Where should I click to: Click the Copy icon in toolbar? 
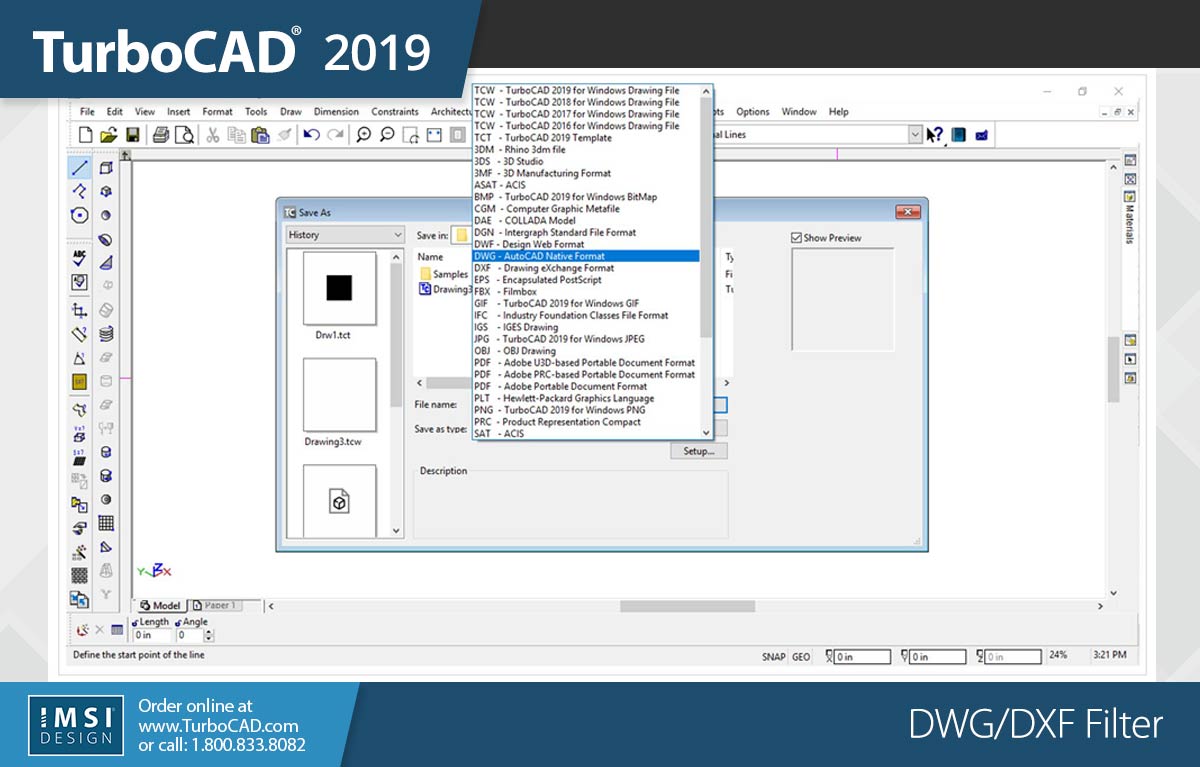236,135
